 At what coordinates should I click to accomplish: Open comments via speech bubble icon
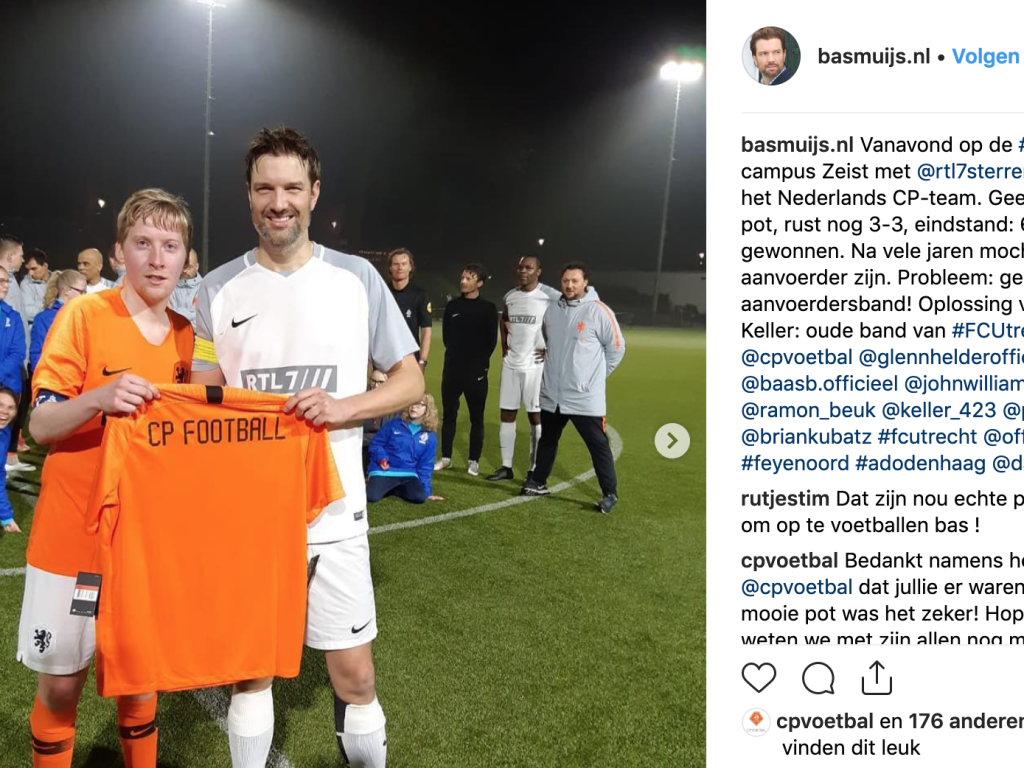818,677
